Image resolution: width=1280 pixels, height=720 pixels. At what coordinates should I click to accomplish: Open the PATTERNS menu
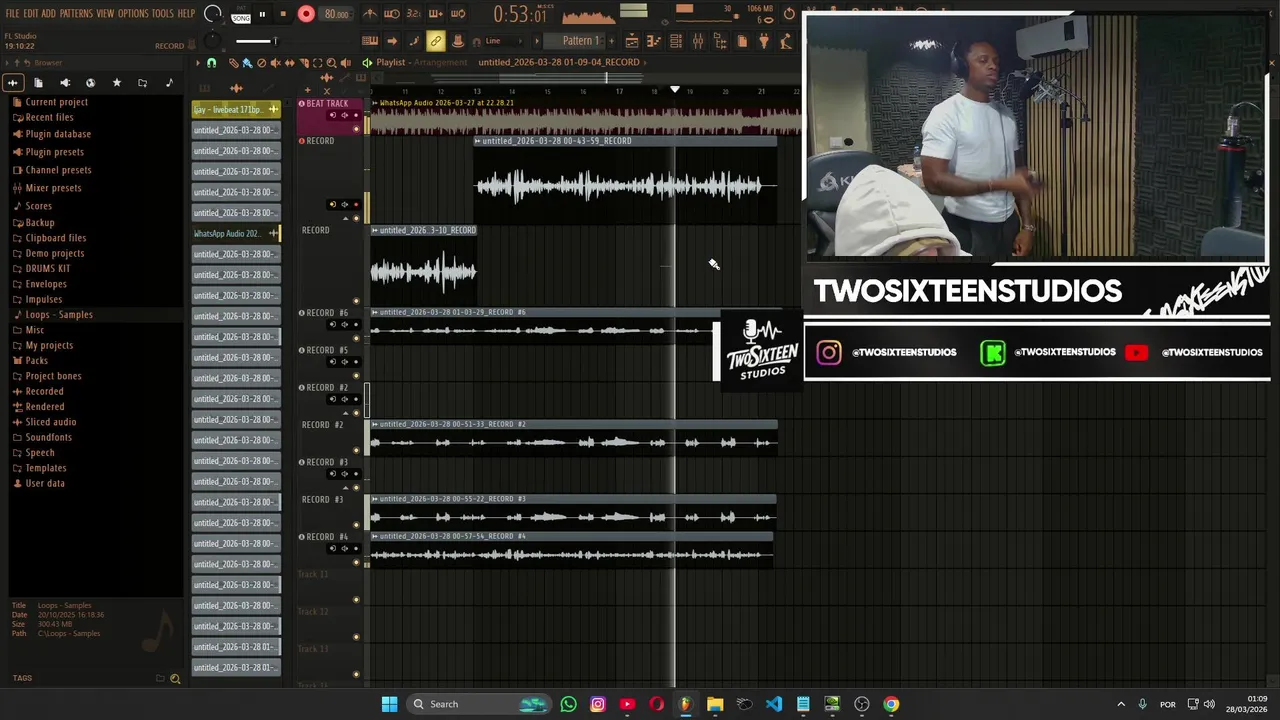[x=76, y=13]
